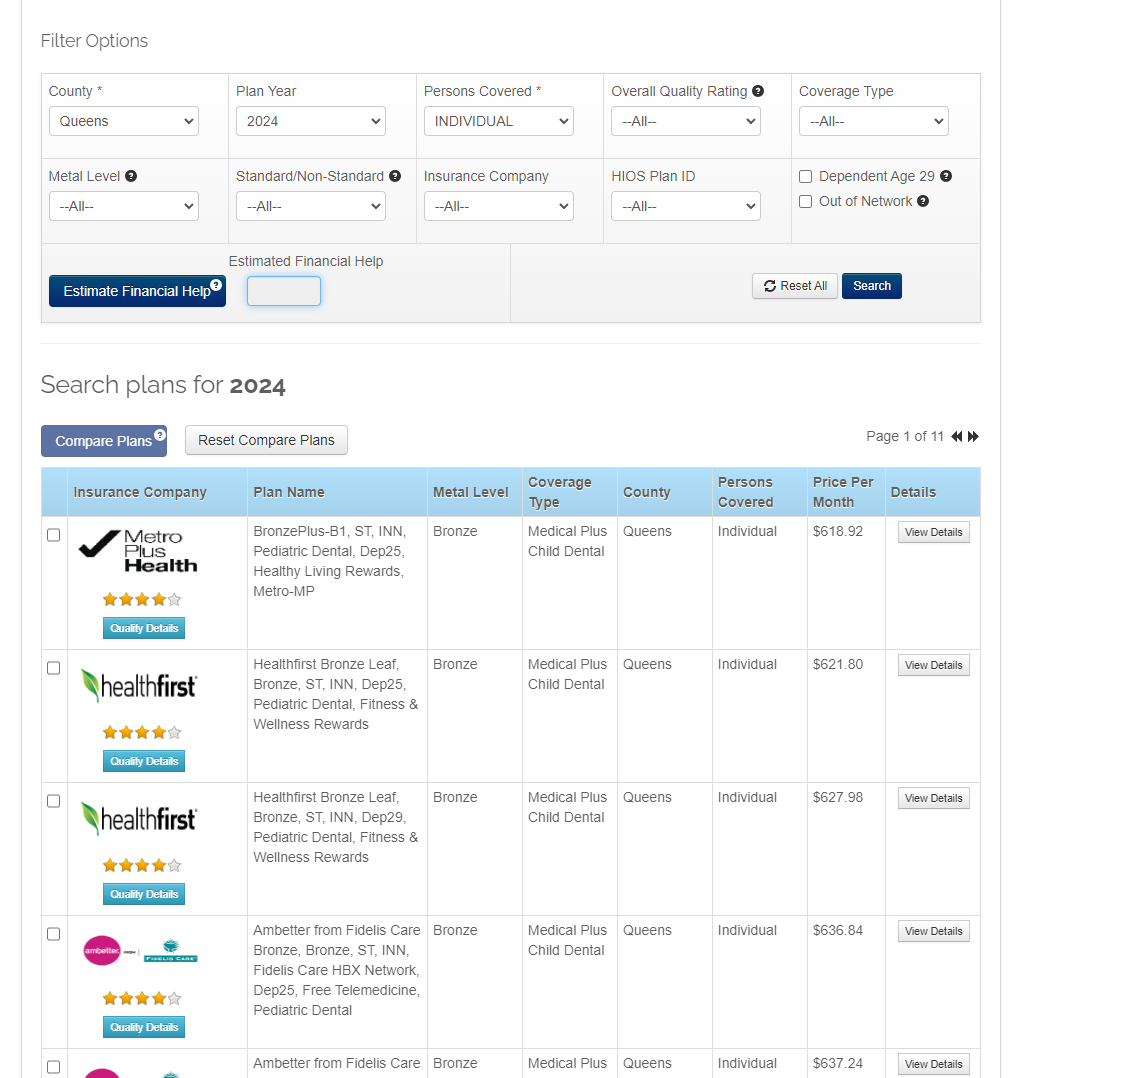Click help icon beside Dependent Age 29
Screen dimensions: 1126x1078
[x=946, y=176]
